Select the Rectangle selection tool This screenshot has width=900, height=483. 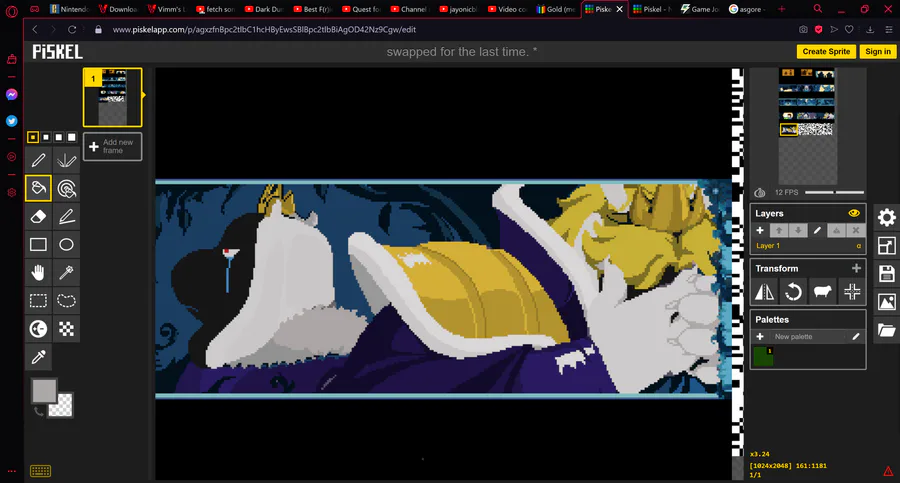[38, 301]
